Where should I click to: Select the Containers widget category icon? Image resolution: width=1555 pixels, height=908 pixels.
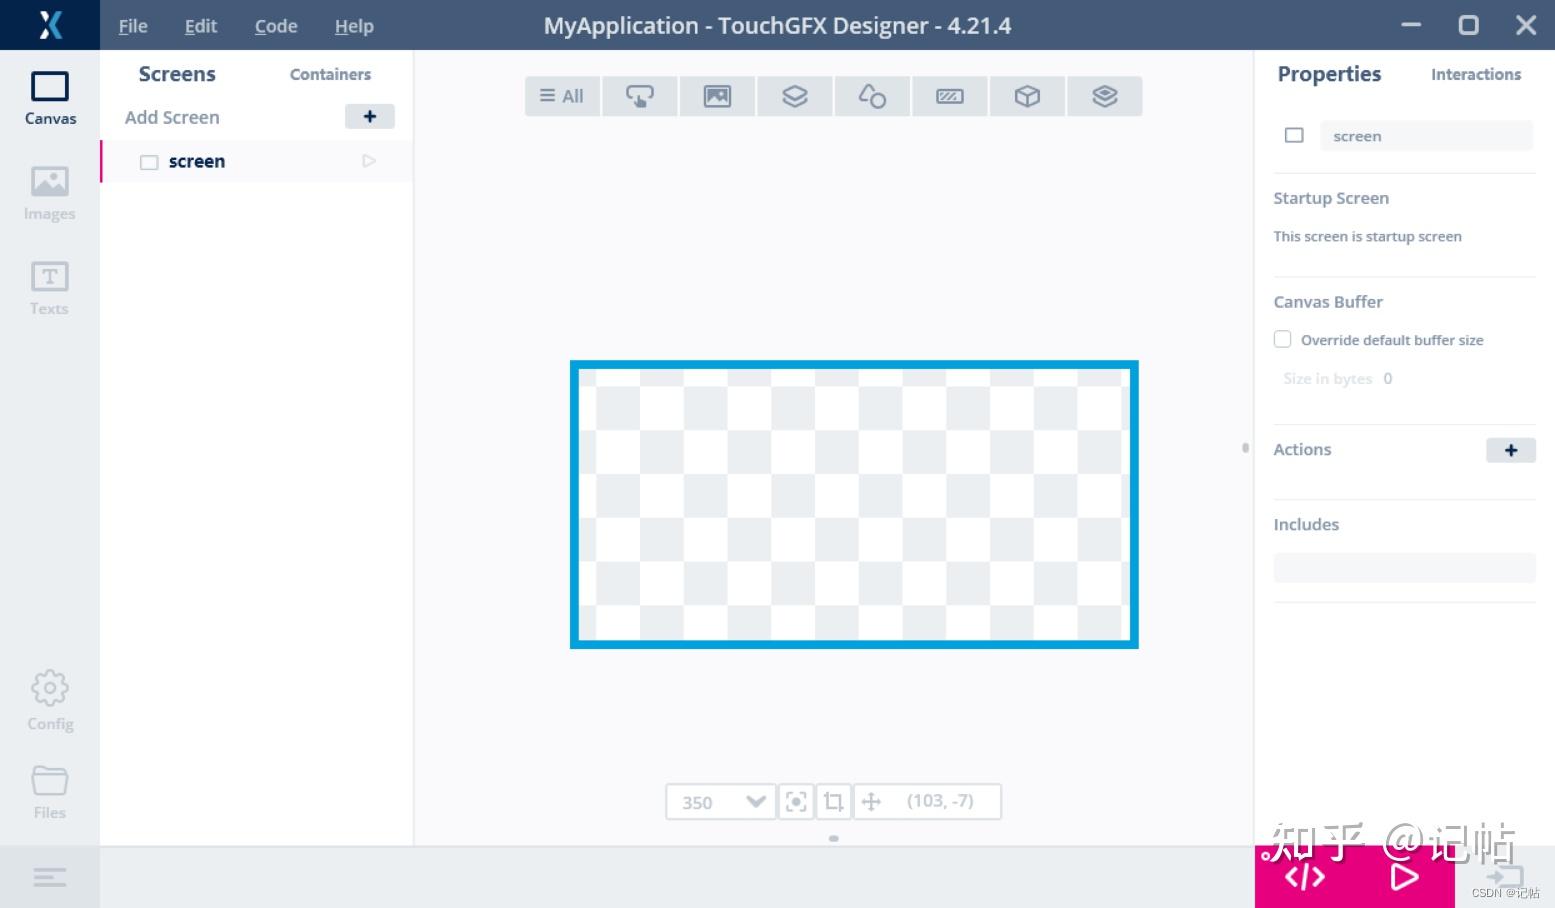pos(795,96)
